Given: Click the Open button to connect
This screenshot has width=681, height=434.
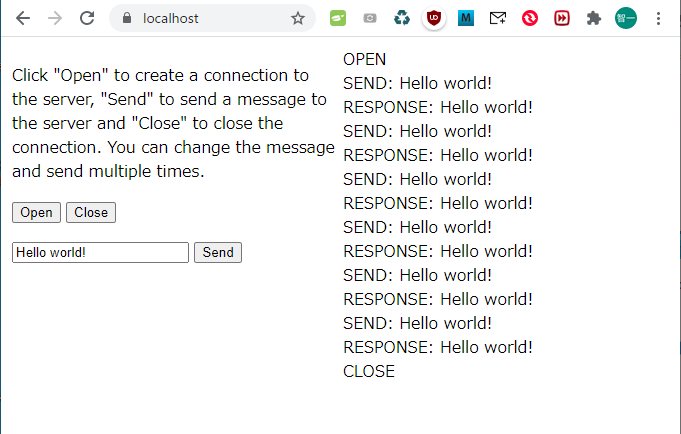Looking at the screenshot, I should [x=36, y=212].
